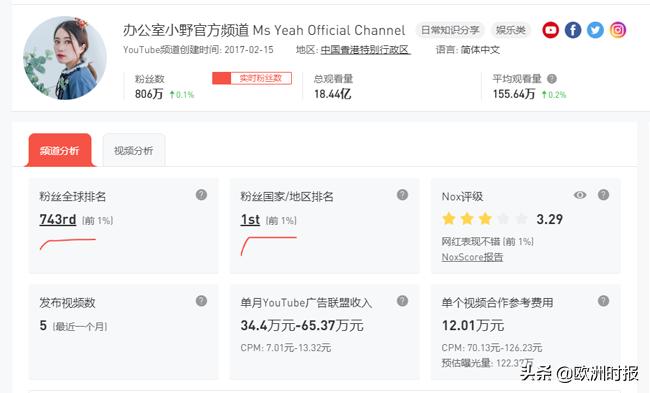This screenshot has width=650, height=393.
Task: Click help icon beside 平均观看量
Action: click(x=552, y=79)
